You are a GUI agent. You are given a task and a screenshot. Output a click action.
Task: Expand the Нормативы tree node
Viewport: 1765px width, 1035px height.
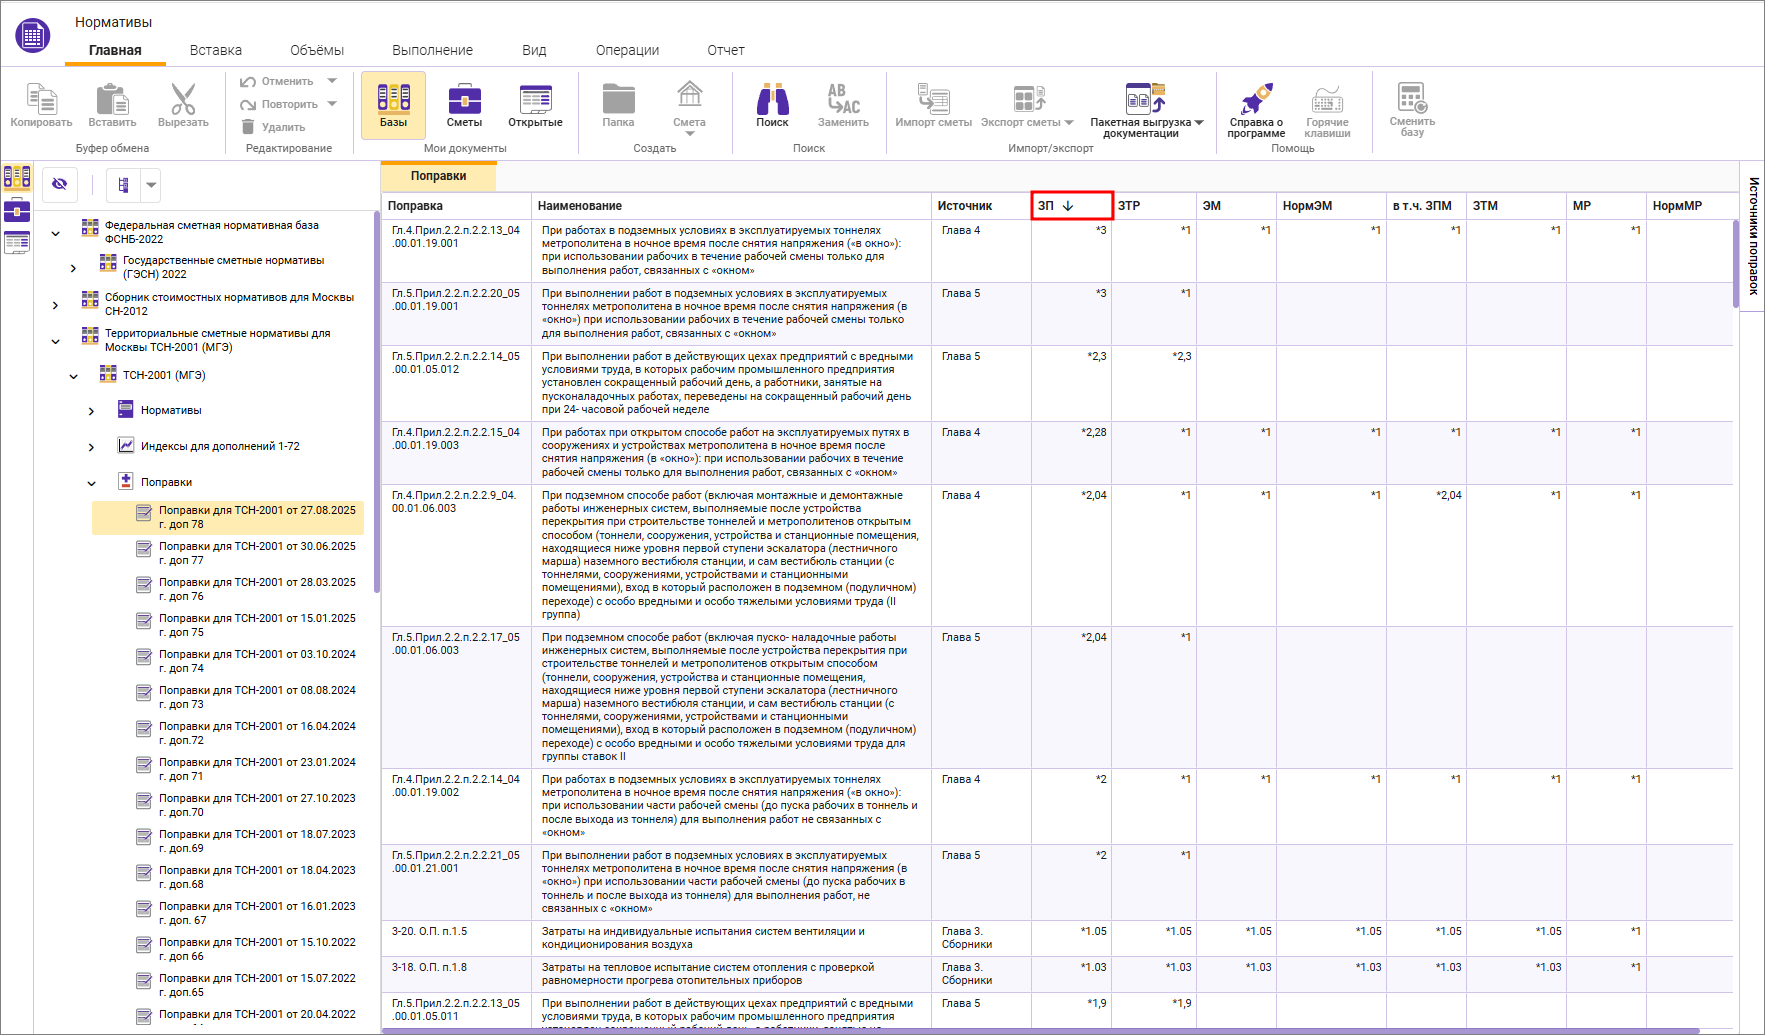pos(91,411)
